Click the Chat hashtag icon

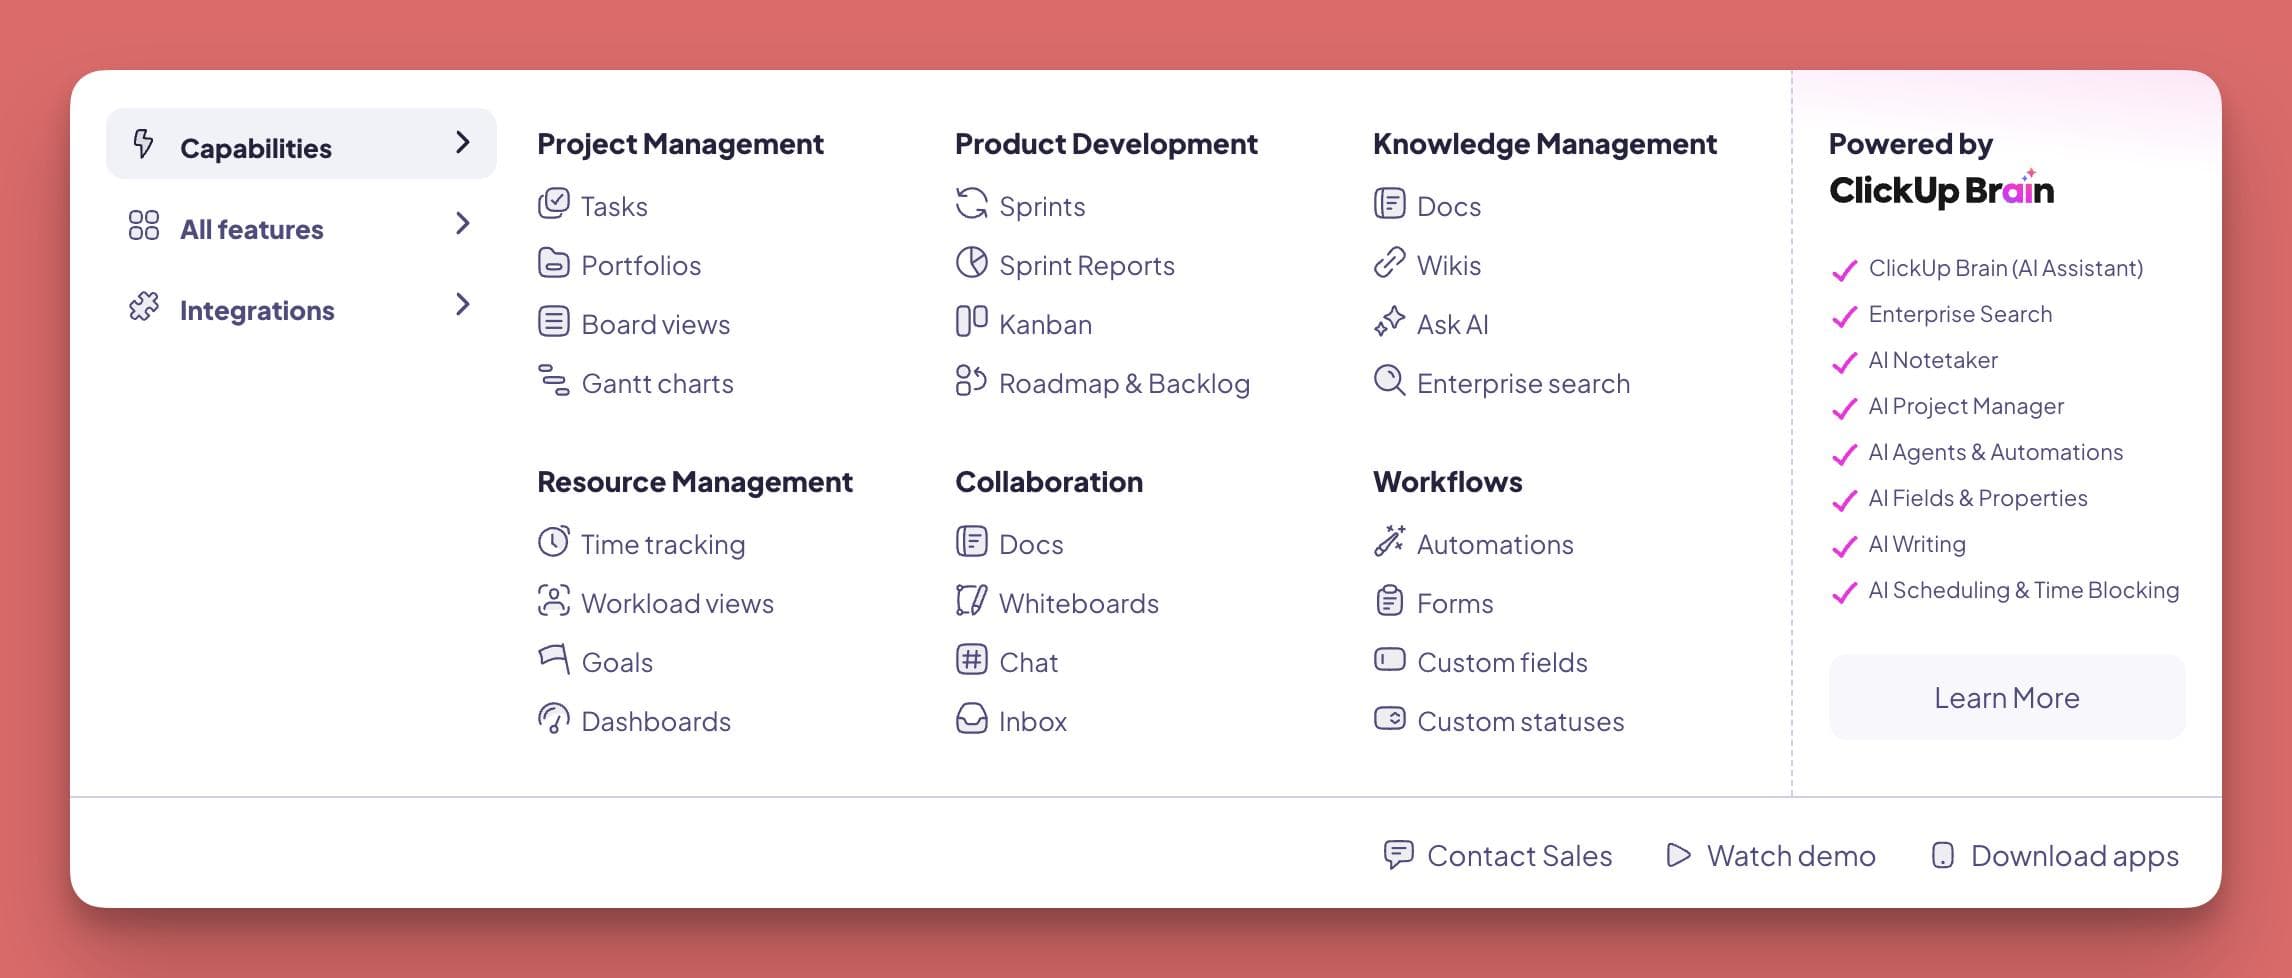(971, 660)
